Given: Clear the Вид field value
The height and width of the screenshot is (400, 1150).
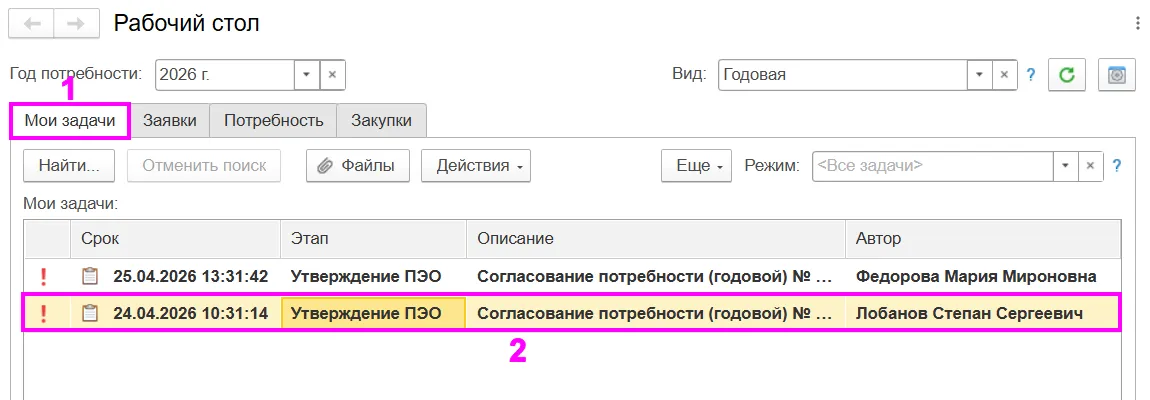Looking at the screenshot, I should [1005, 74].
